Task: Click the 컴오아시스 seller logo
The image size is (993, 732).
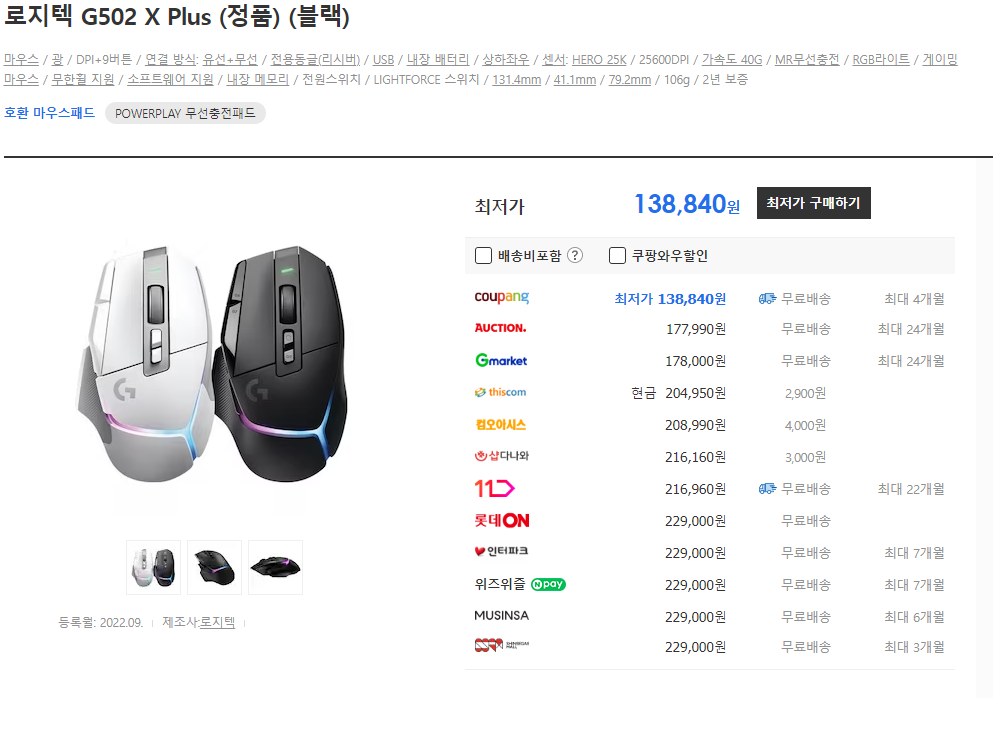Action: tap(500, 425)
